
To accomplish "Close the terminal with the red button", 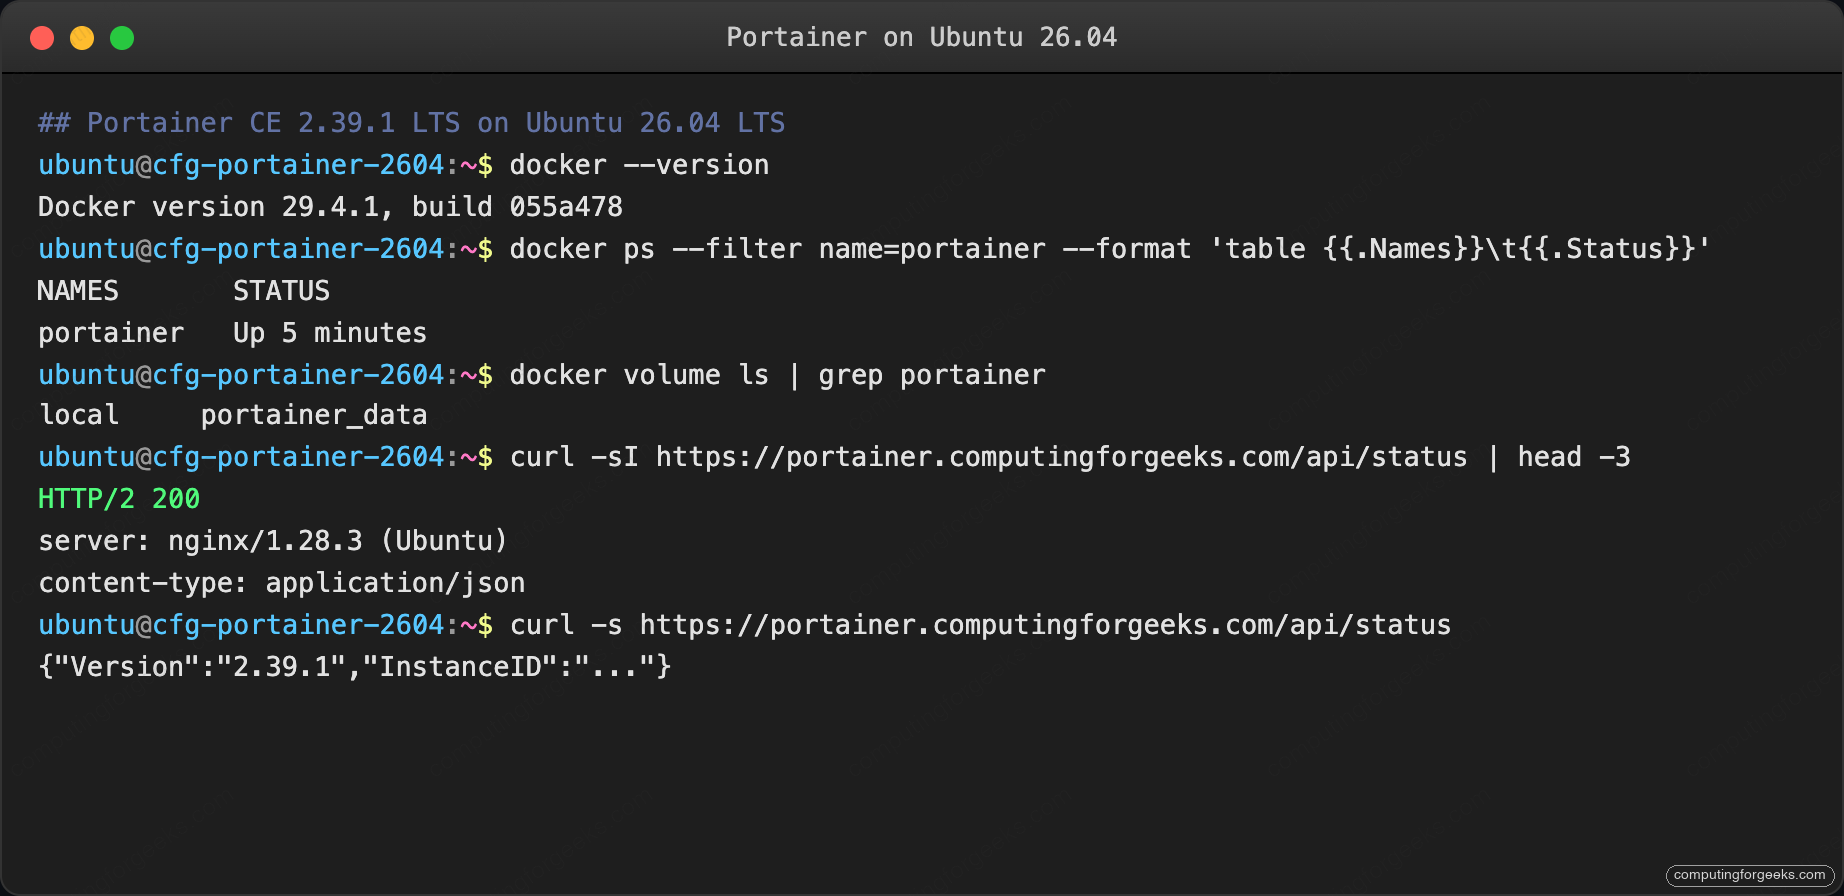I will (42, 38).
